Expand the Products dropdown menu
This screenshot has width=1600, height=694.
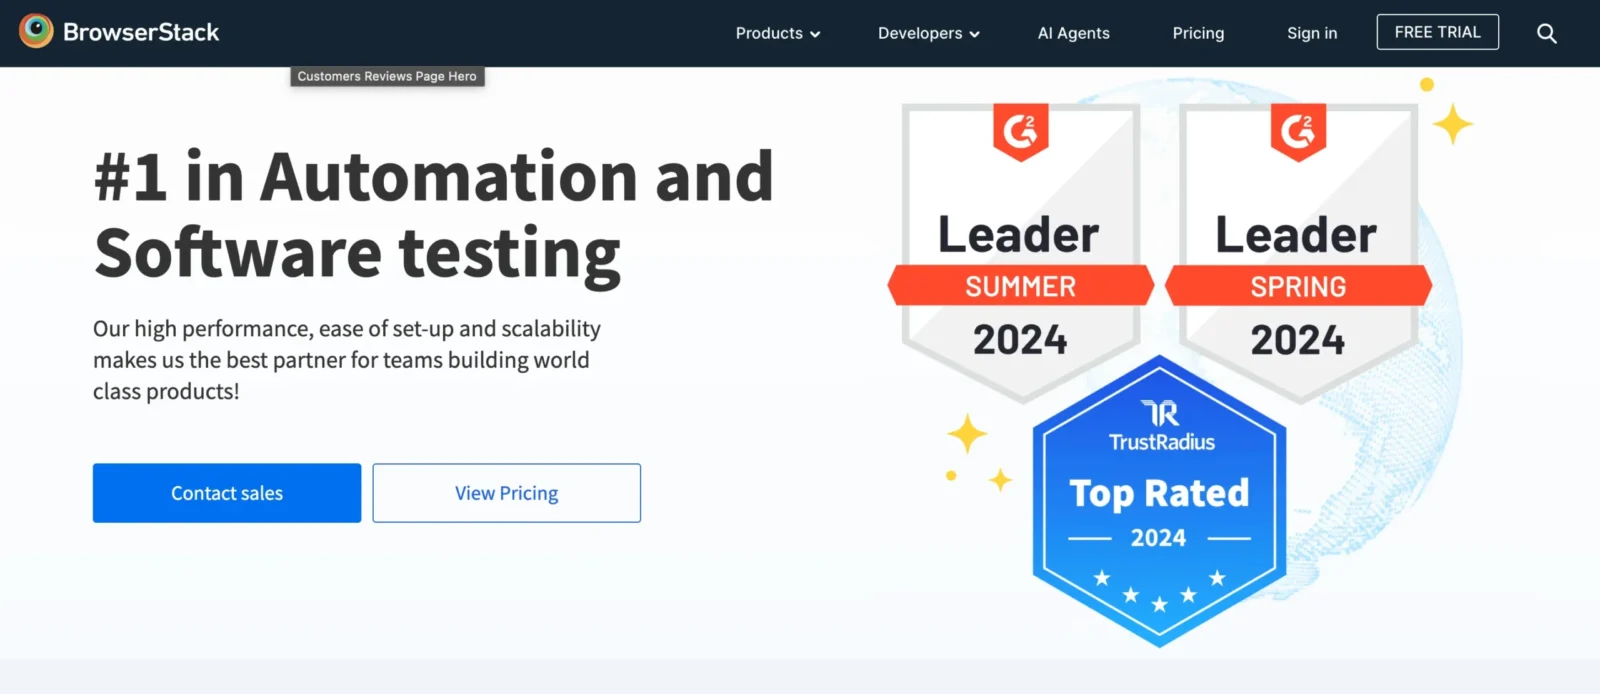tap(778, 33)
